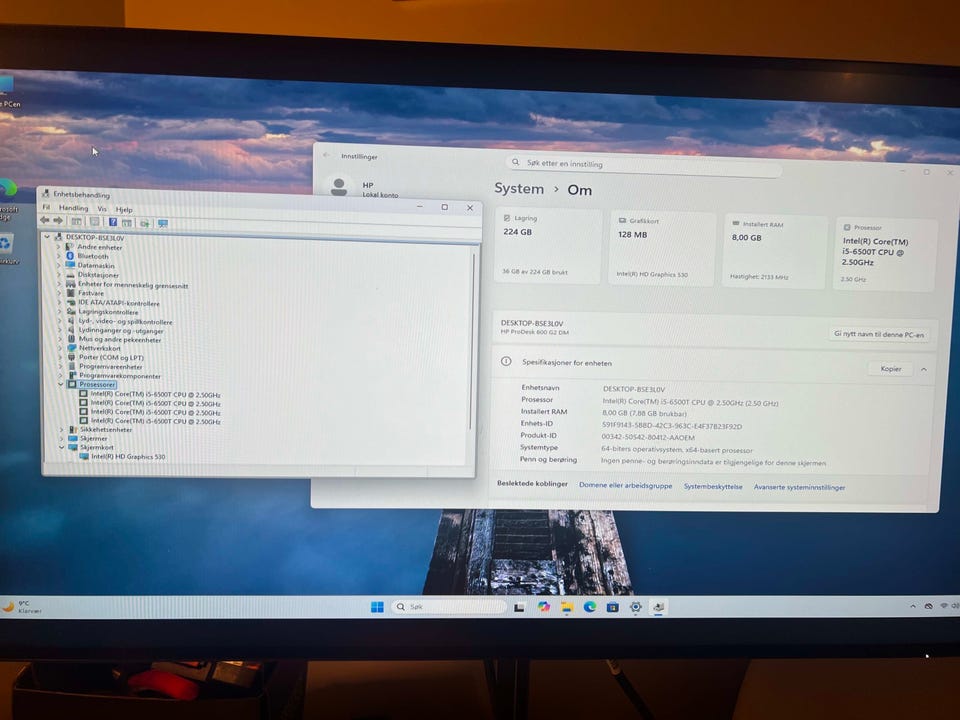Select Enheter for menneskelig grensesnitt row
Screen dimensions: 960x720
[x=133, y=285]
